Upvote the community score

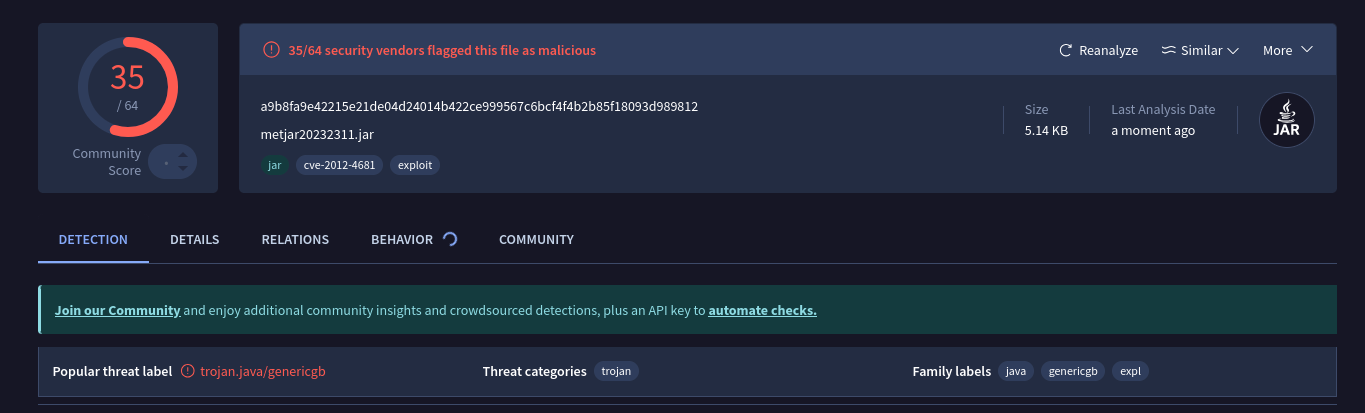(182, 155)
